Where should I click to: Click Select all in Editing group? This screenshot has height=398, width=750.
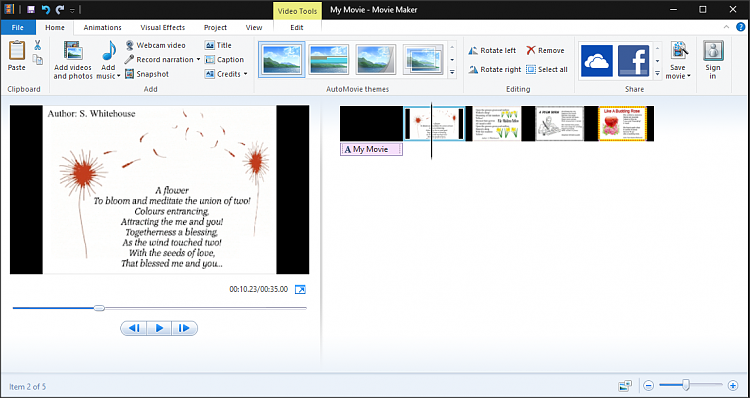pyautogui.click(x=547, y=70)
